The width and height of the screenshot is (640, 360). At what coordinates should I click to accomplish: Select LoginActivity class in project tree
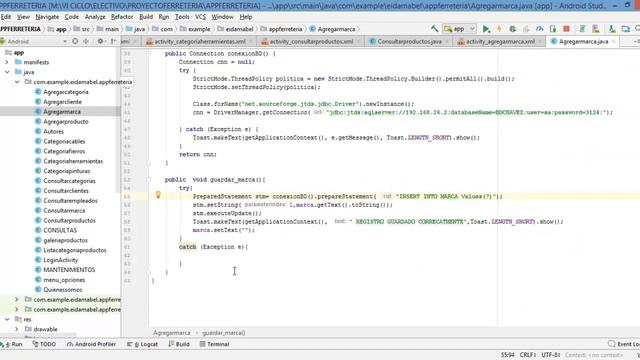pos(60,260)
